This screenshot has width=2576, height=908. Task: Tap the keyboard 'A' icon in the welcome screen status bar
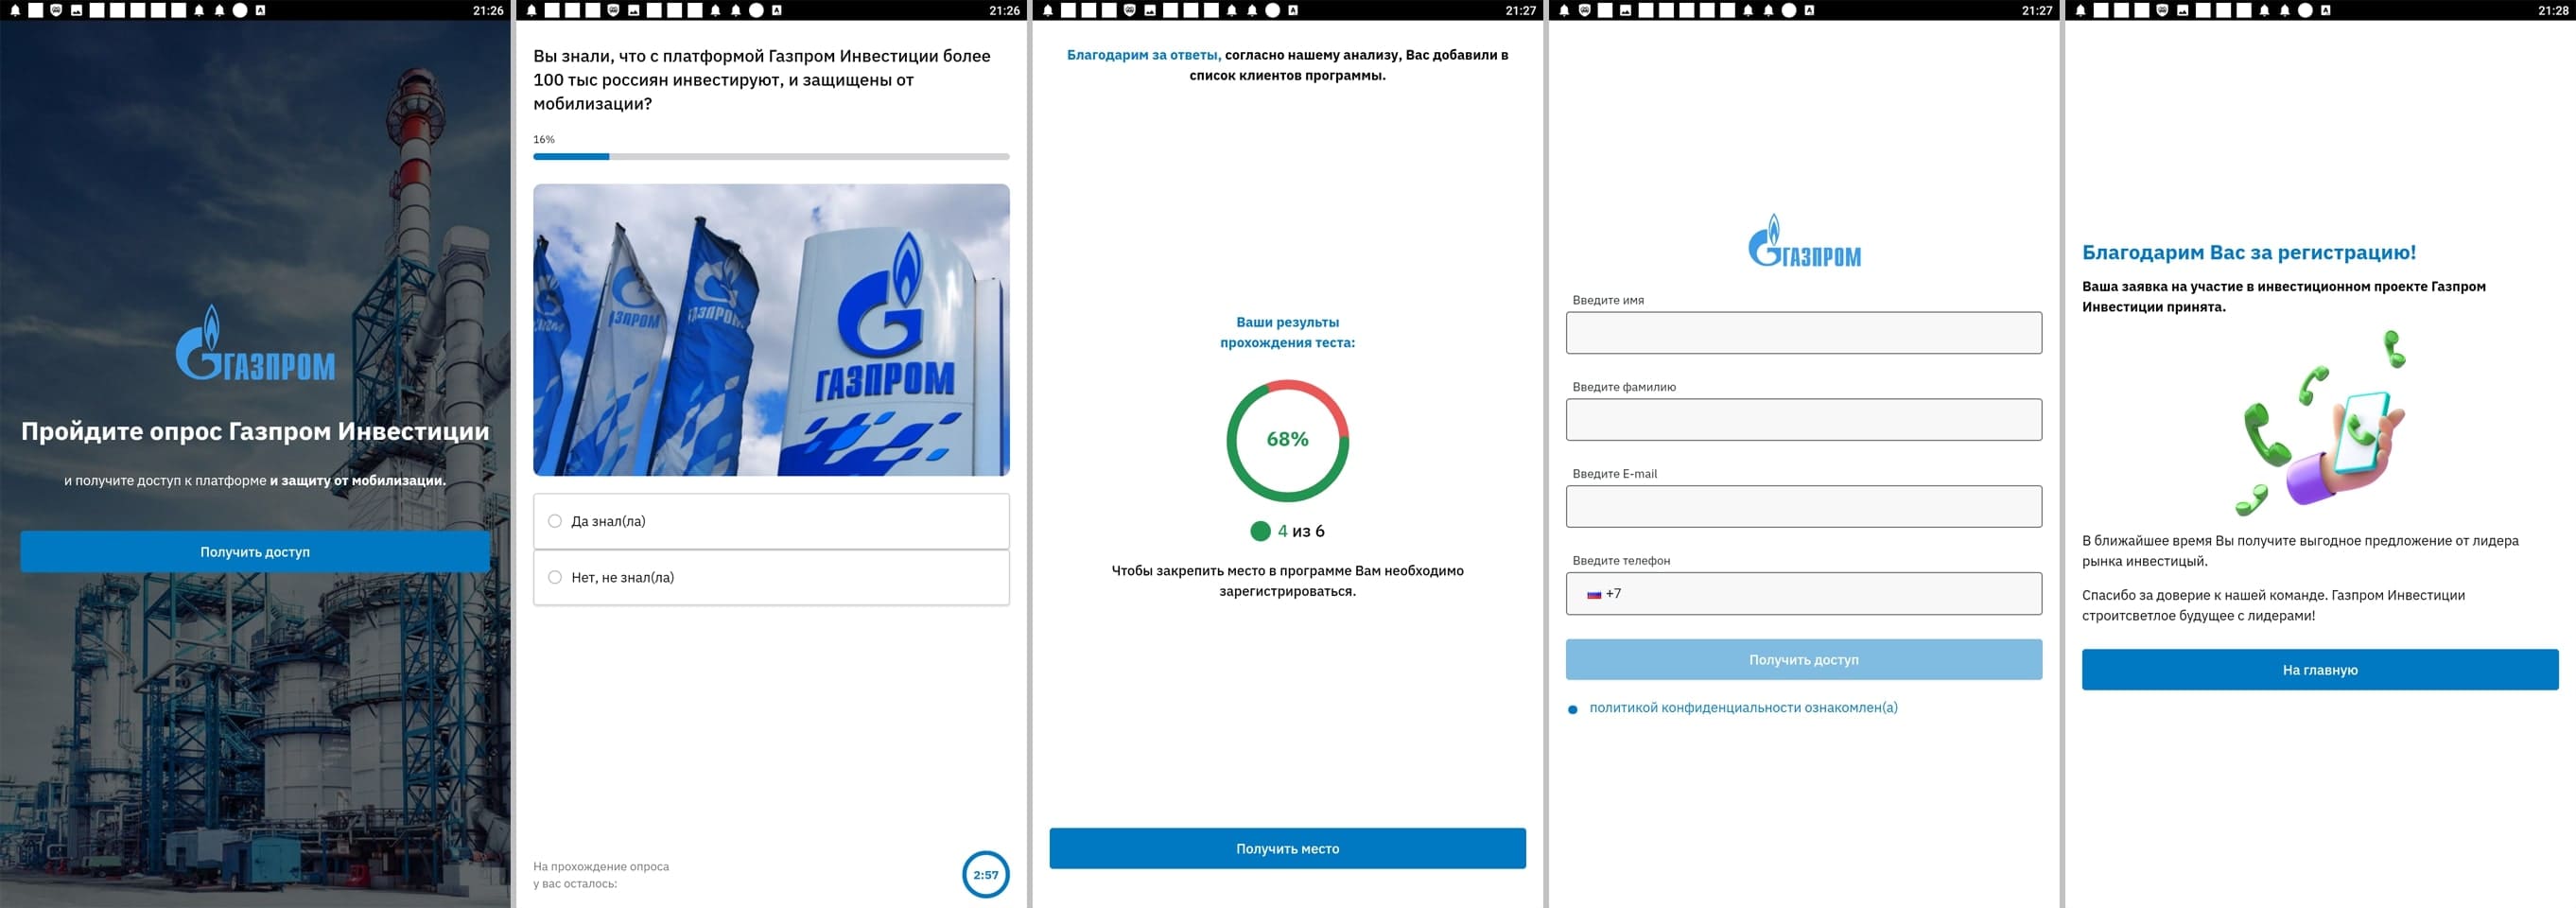coord(260,10)
